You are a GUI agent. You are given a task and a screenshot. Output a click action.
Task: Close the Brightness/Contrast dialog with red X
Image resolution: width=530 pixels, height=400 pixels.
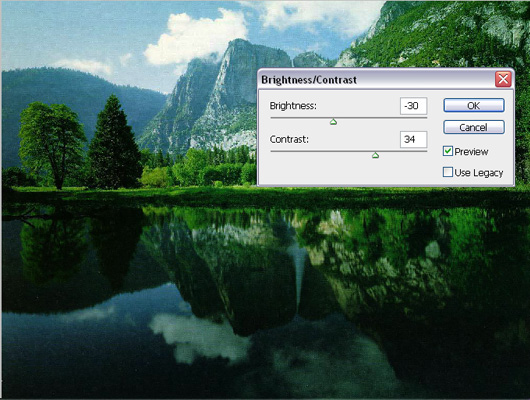(503, 79)
